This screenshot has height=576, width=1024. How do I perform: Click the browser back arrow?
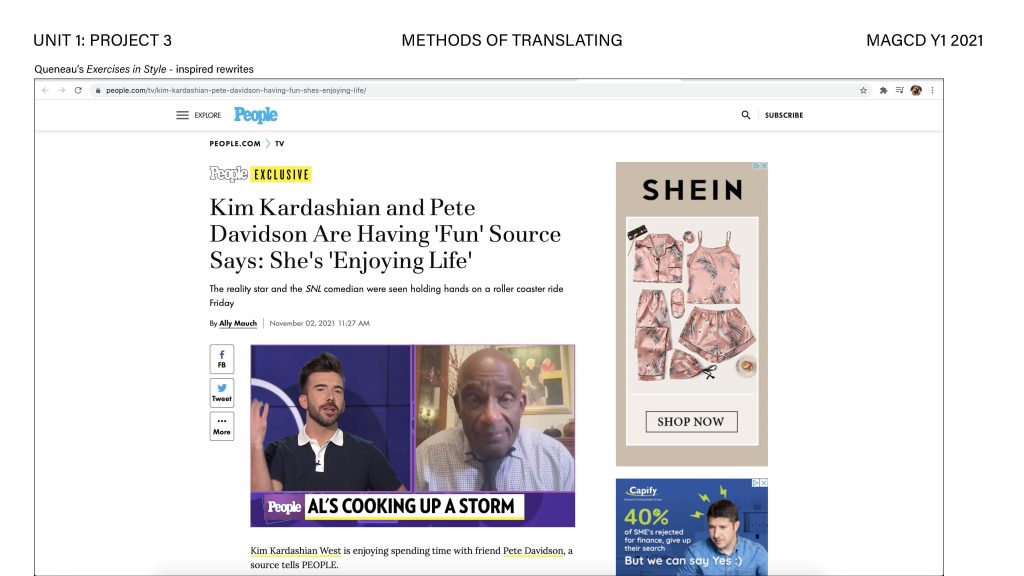pyautogui.click(x=45, y=90)
